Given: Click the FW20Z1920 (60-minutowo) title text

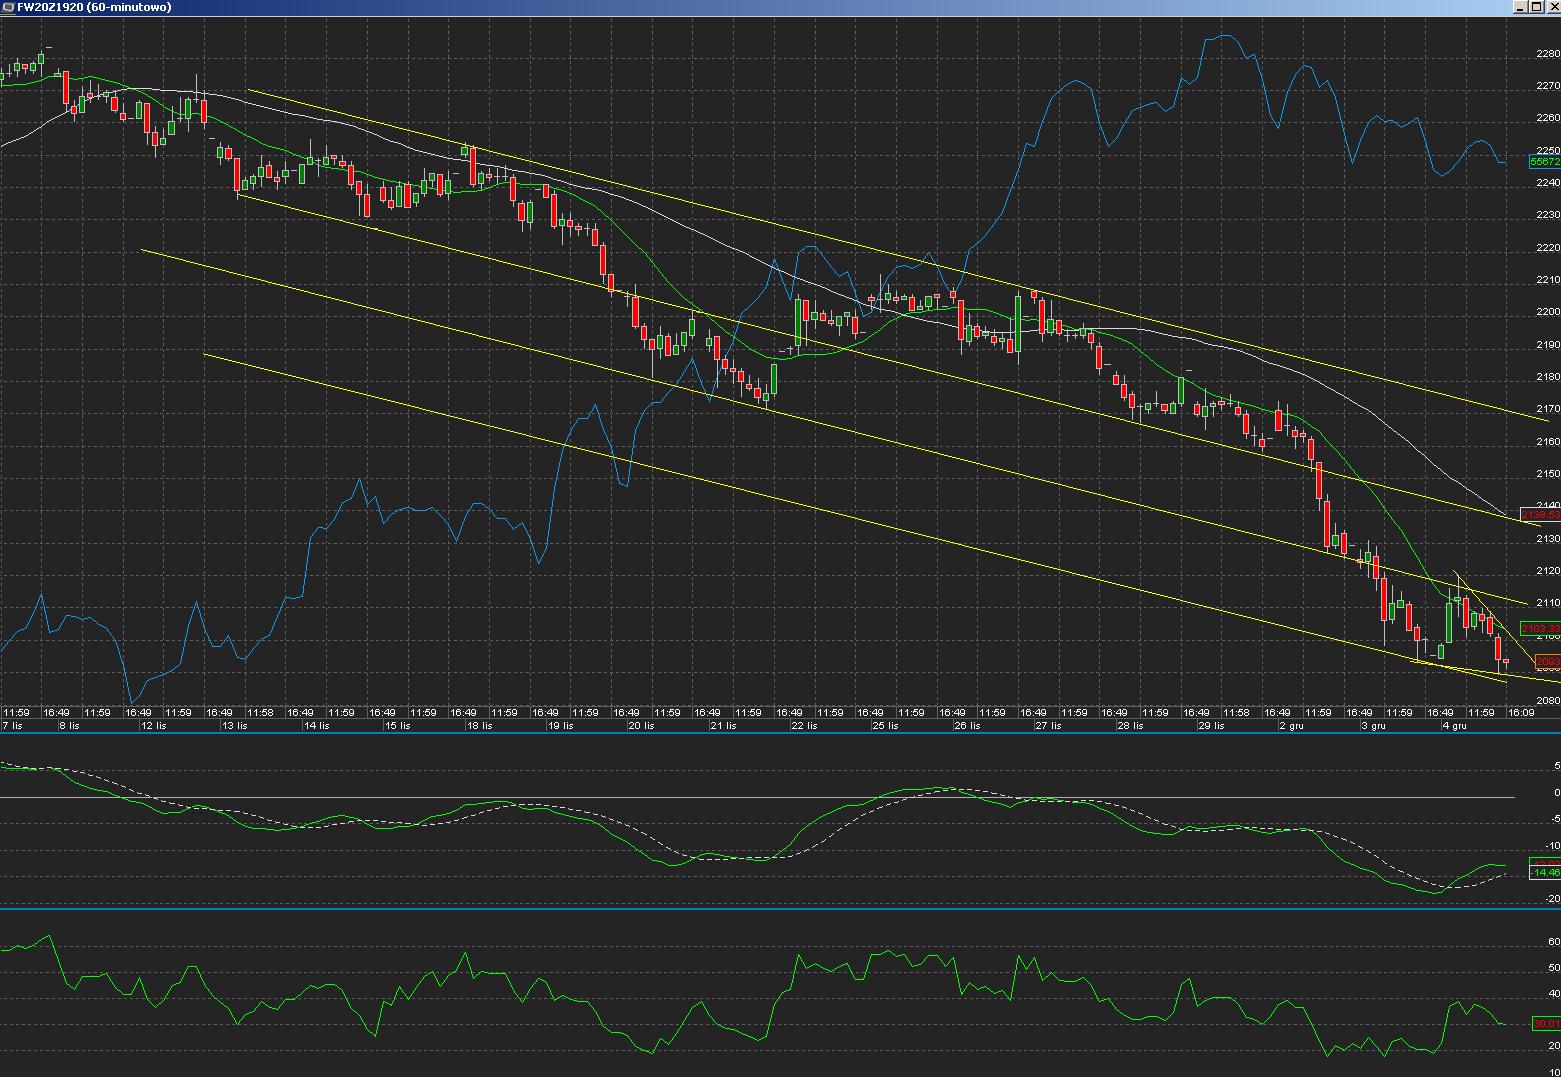Looking at the screenshot, I should (94, 7).
